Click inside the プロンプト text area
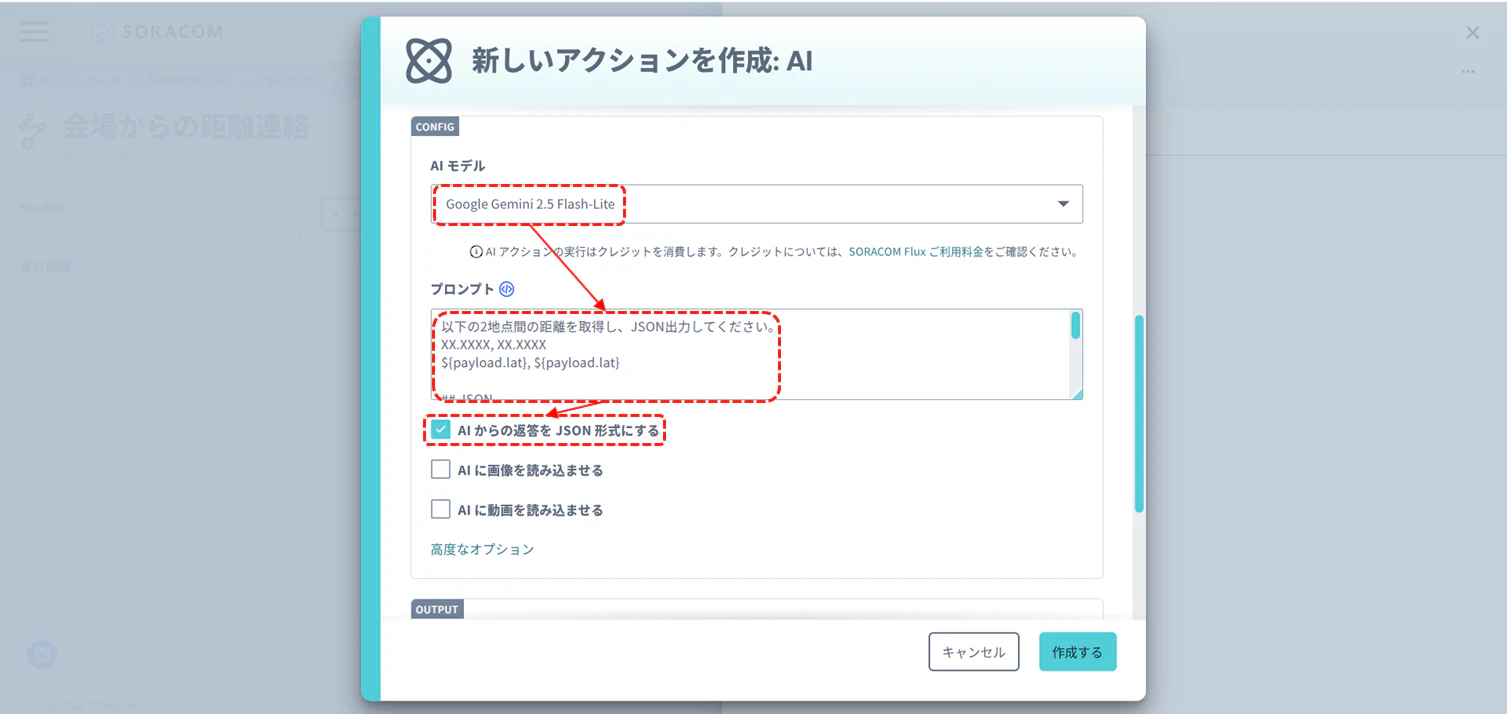 [757, 354]
